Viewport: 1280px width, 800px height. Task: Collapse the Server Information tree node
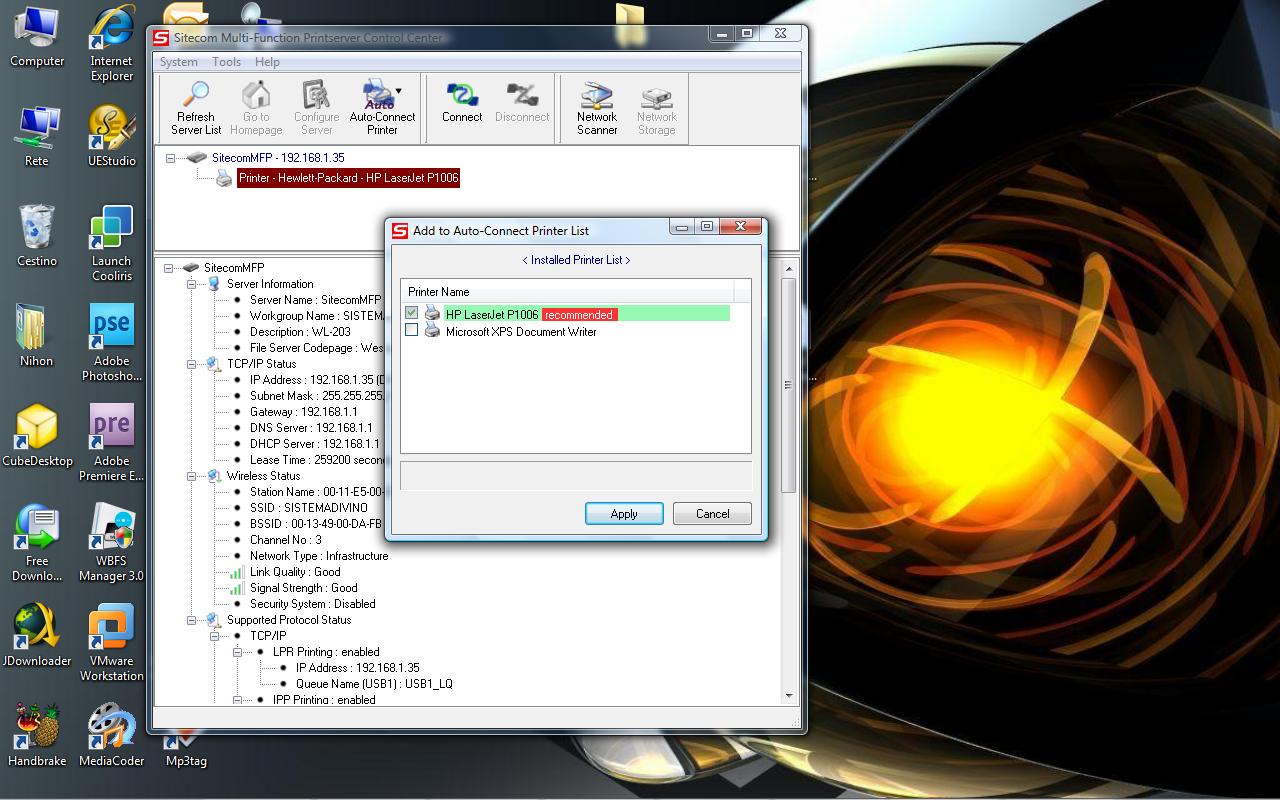coord(191,284)
